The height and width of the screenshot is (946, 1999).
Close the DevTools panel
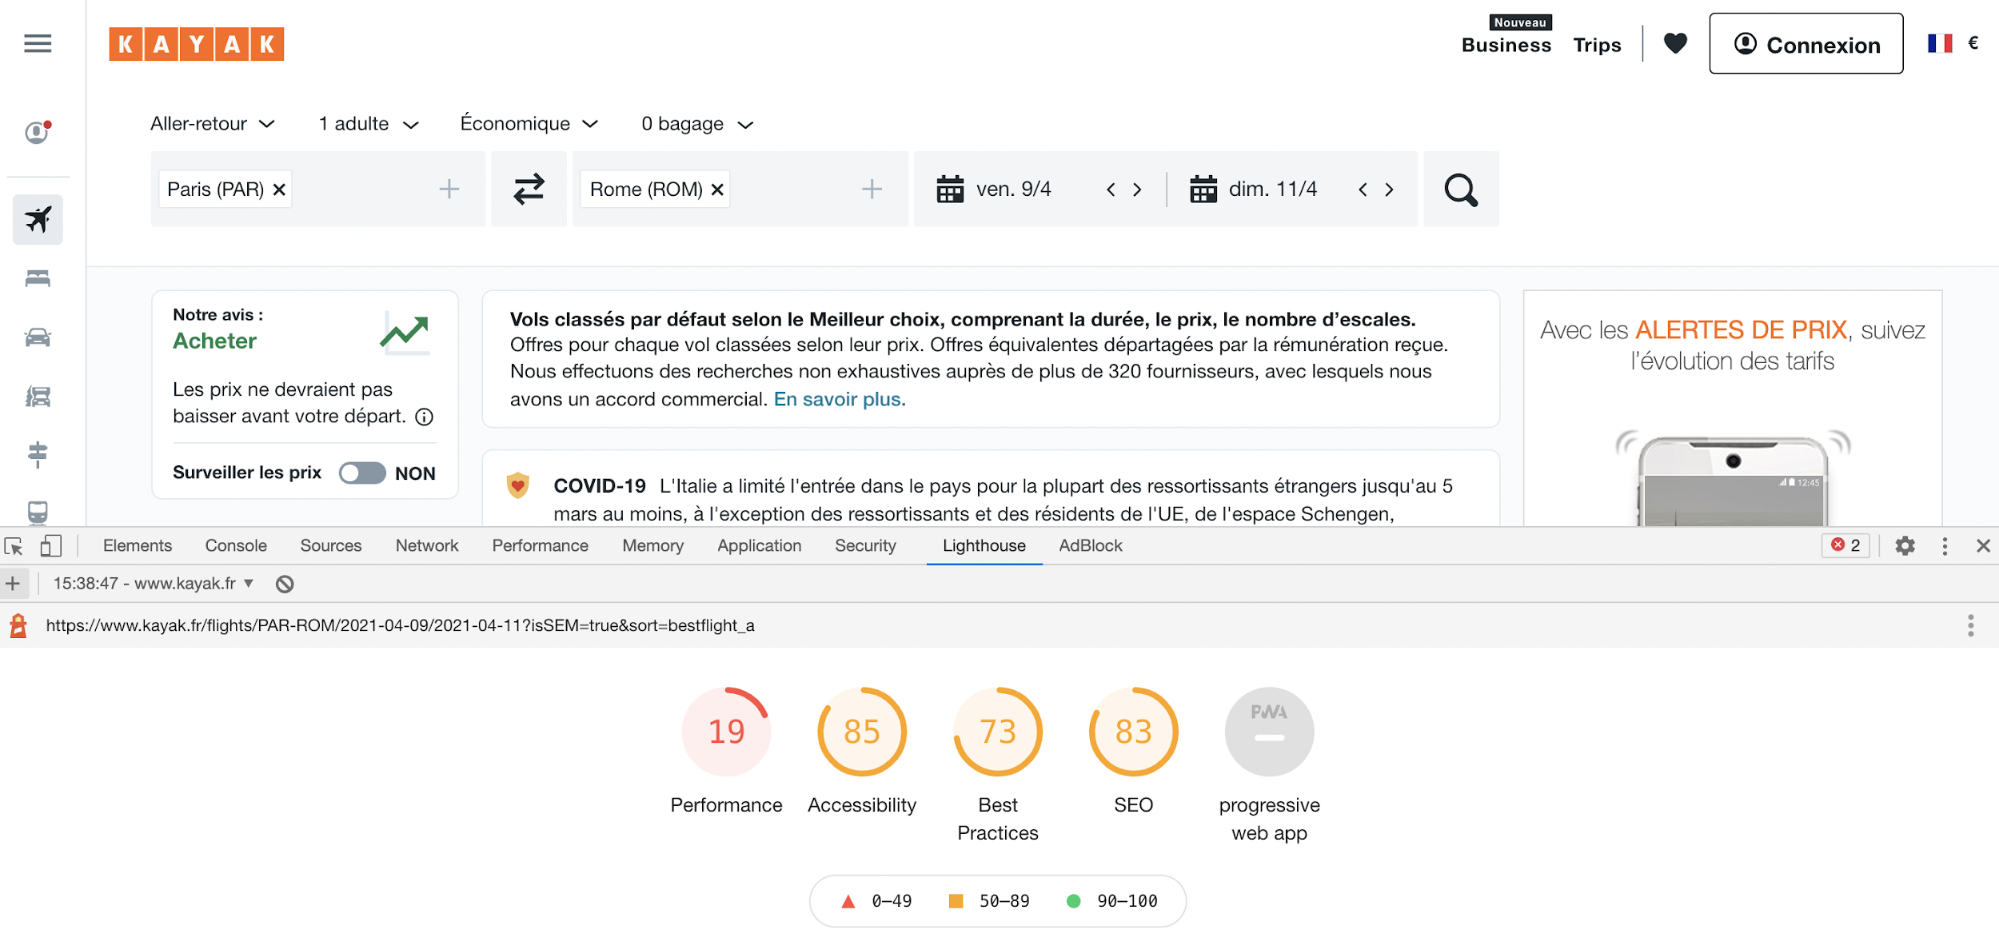1983,546
